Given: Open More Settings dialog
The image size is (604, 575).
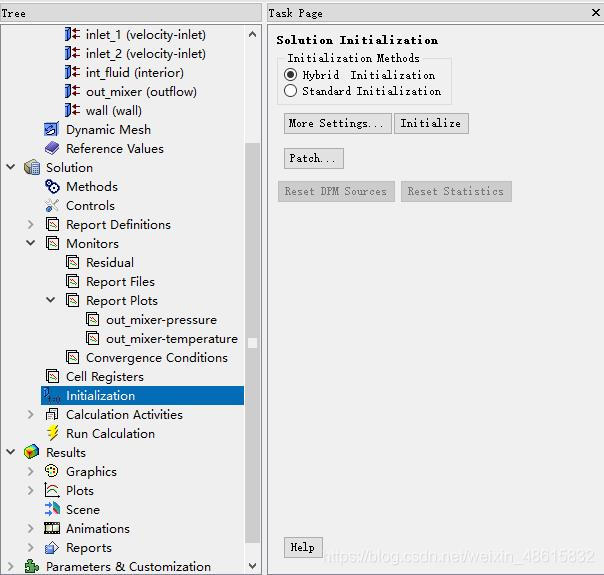Looking at the screenshot, I should coord(335,124).
